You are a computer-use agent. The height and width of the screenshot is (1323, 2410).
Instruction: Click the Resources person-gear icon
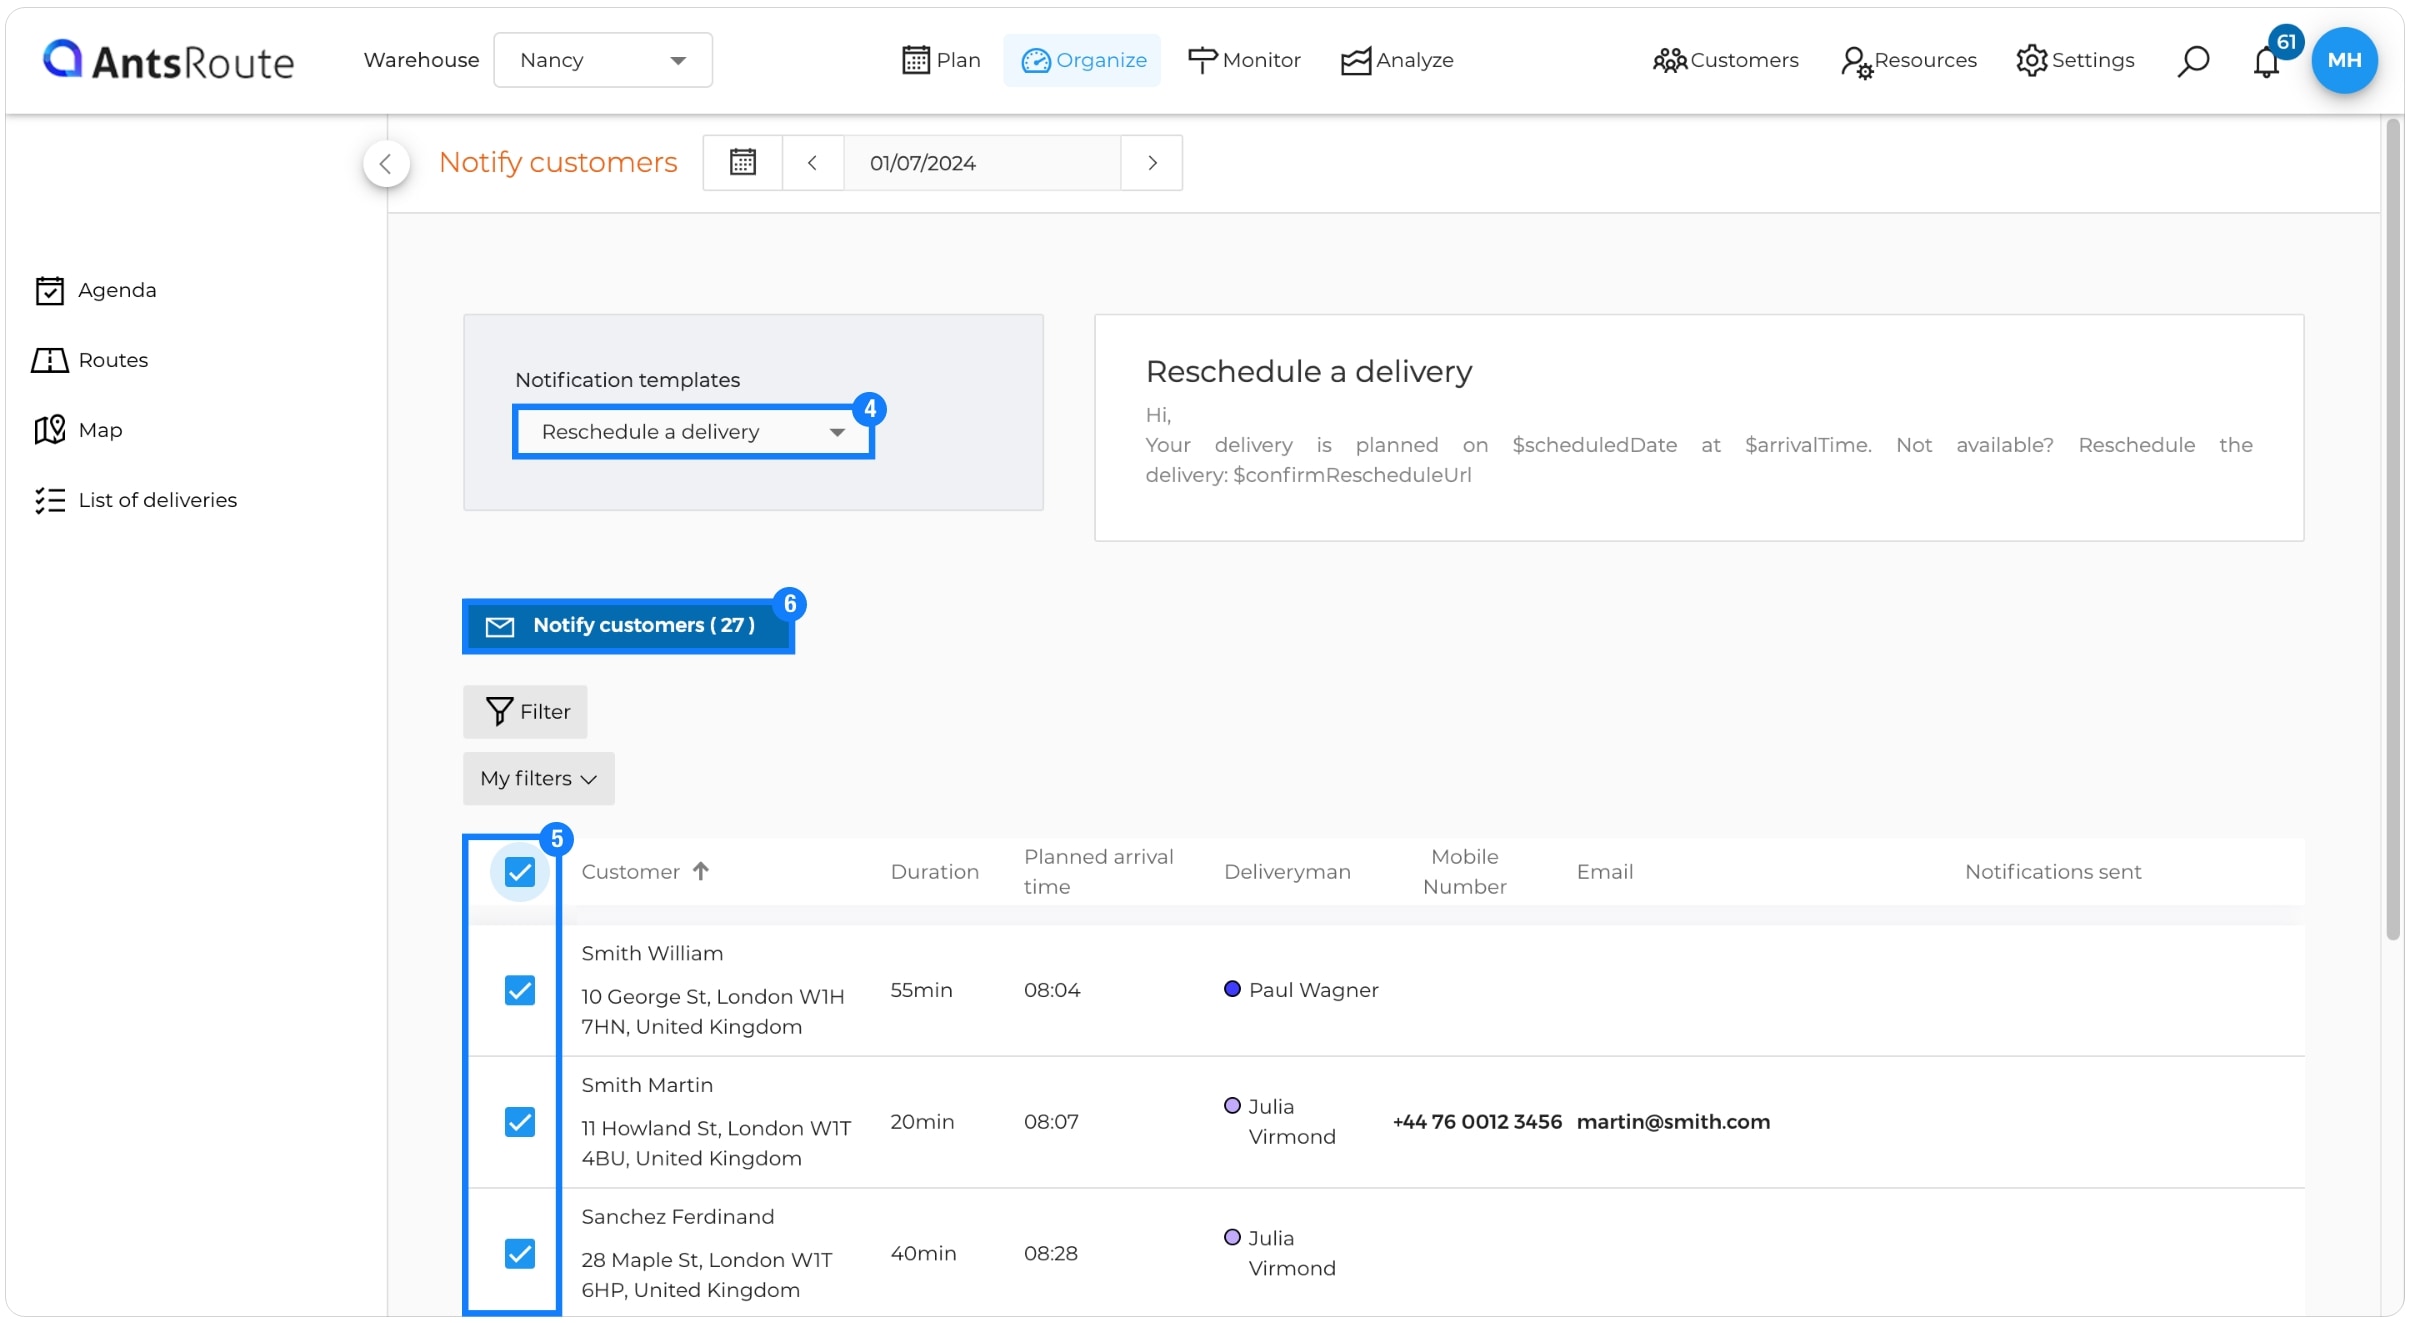[x=1856, y=62]
